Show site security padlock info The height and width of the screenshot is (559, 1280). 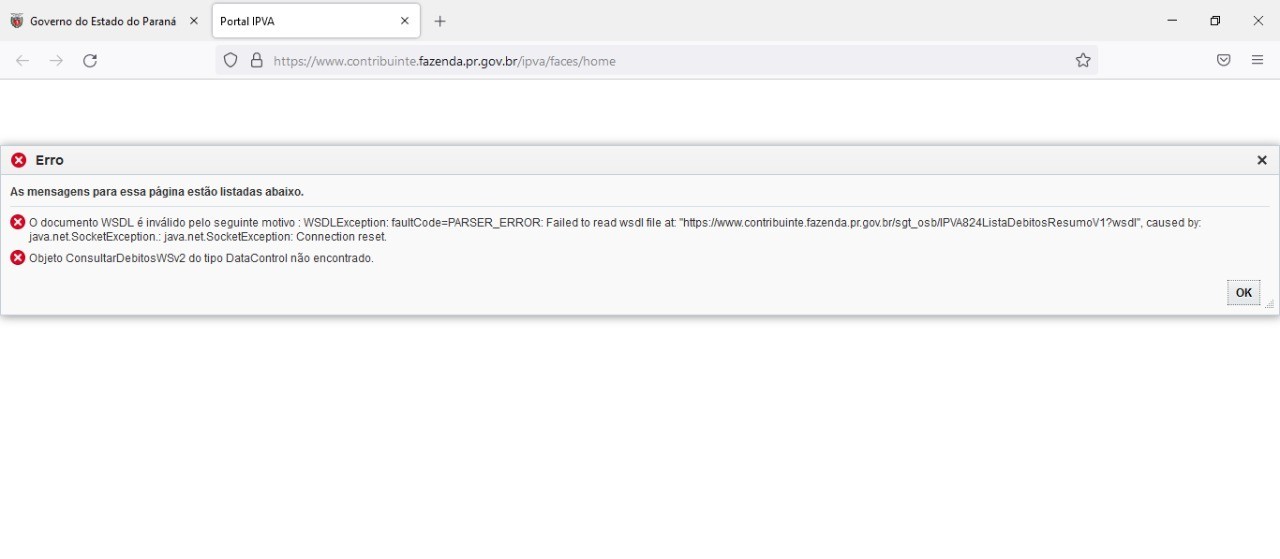pos(256,61)
